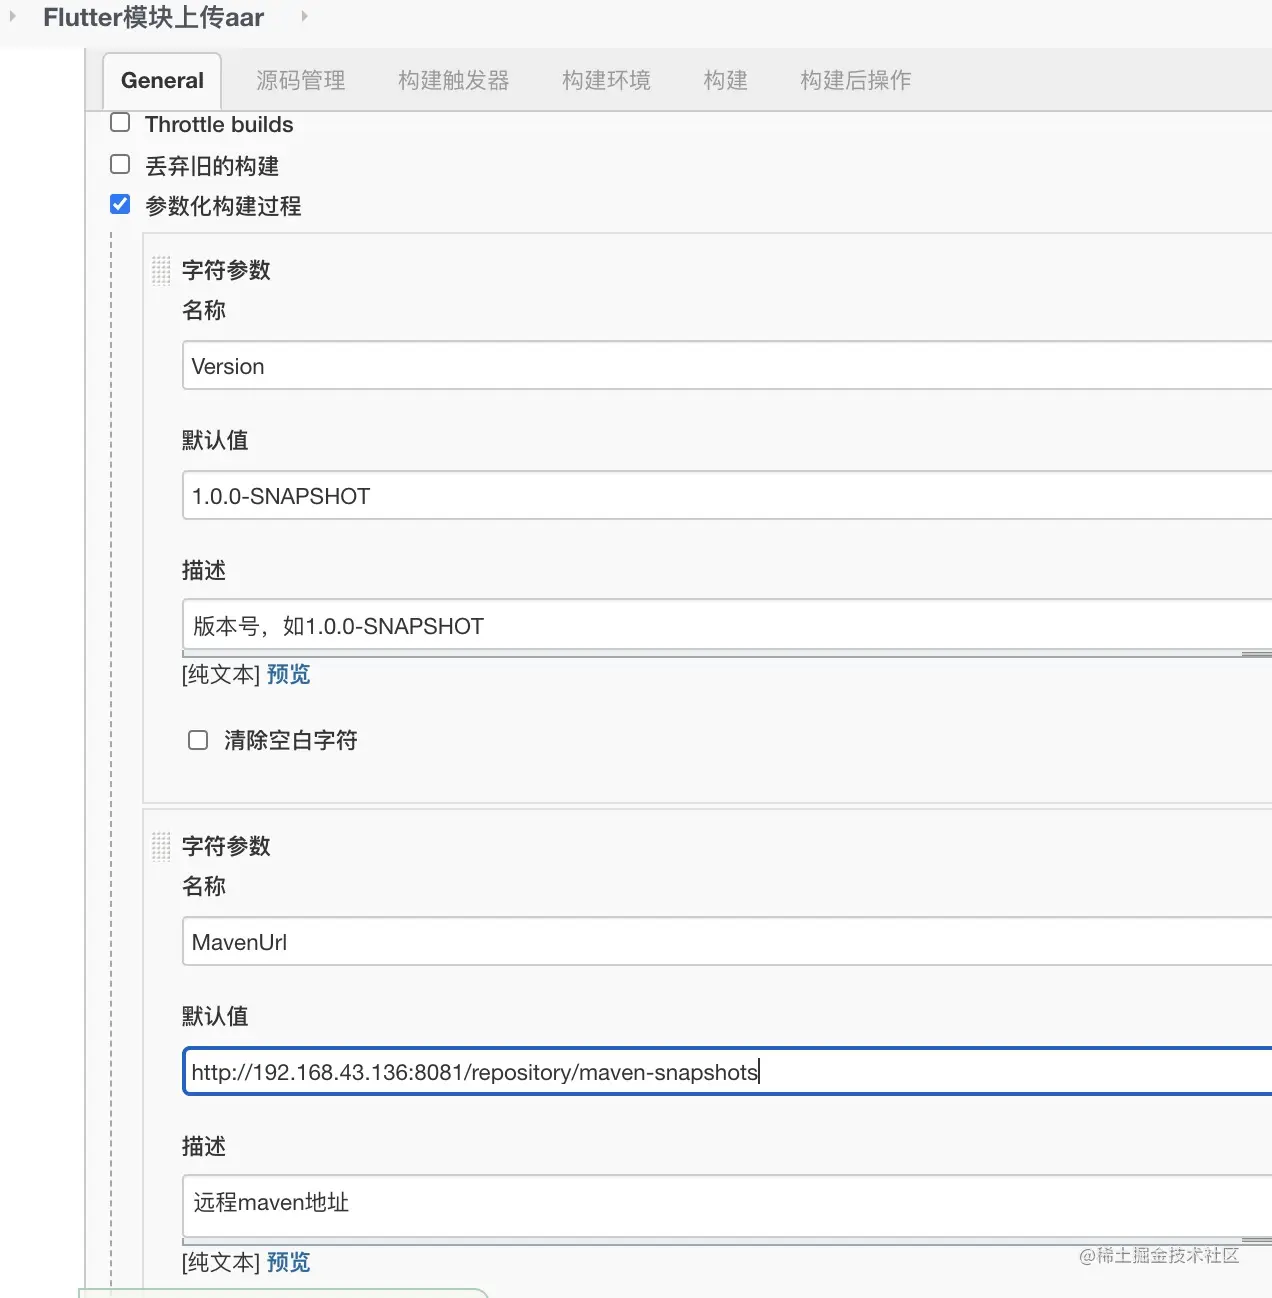Open the Flutter模块上传aar breadcrumb link
The width and height of the screenshot is (1272, 1298).
tap(154, 17)
